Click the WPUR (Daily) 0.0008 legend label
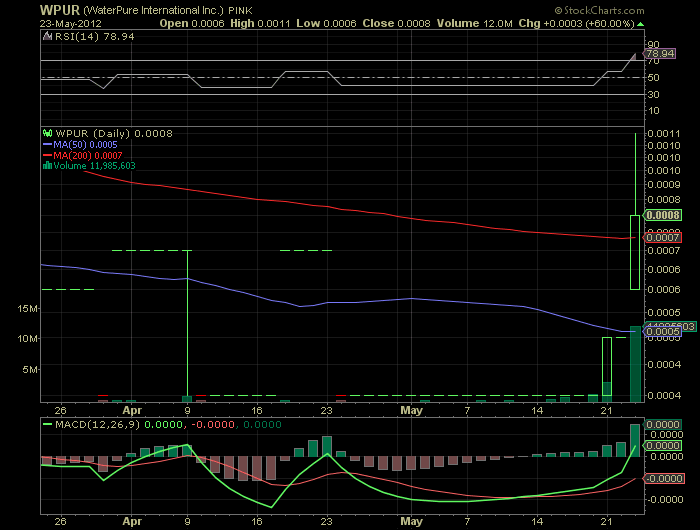Screen dimensions: 700x530 tap(114, 134)
